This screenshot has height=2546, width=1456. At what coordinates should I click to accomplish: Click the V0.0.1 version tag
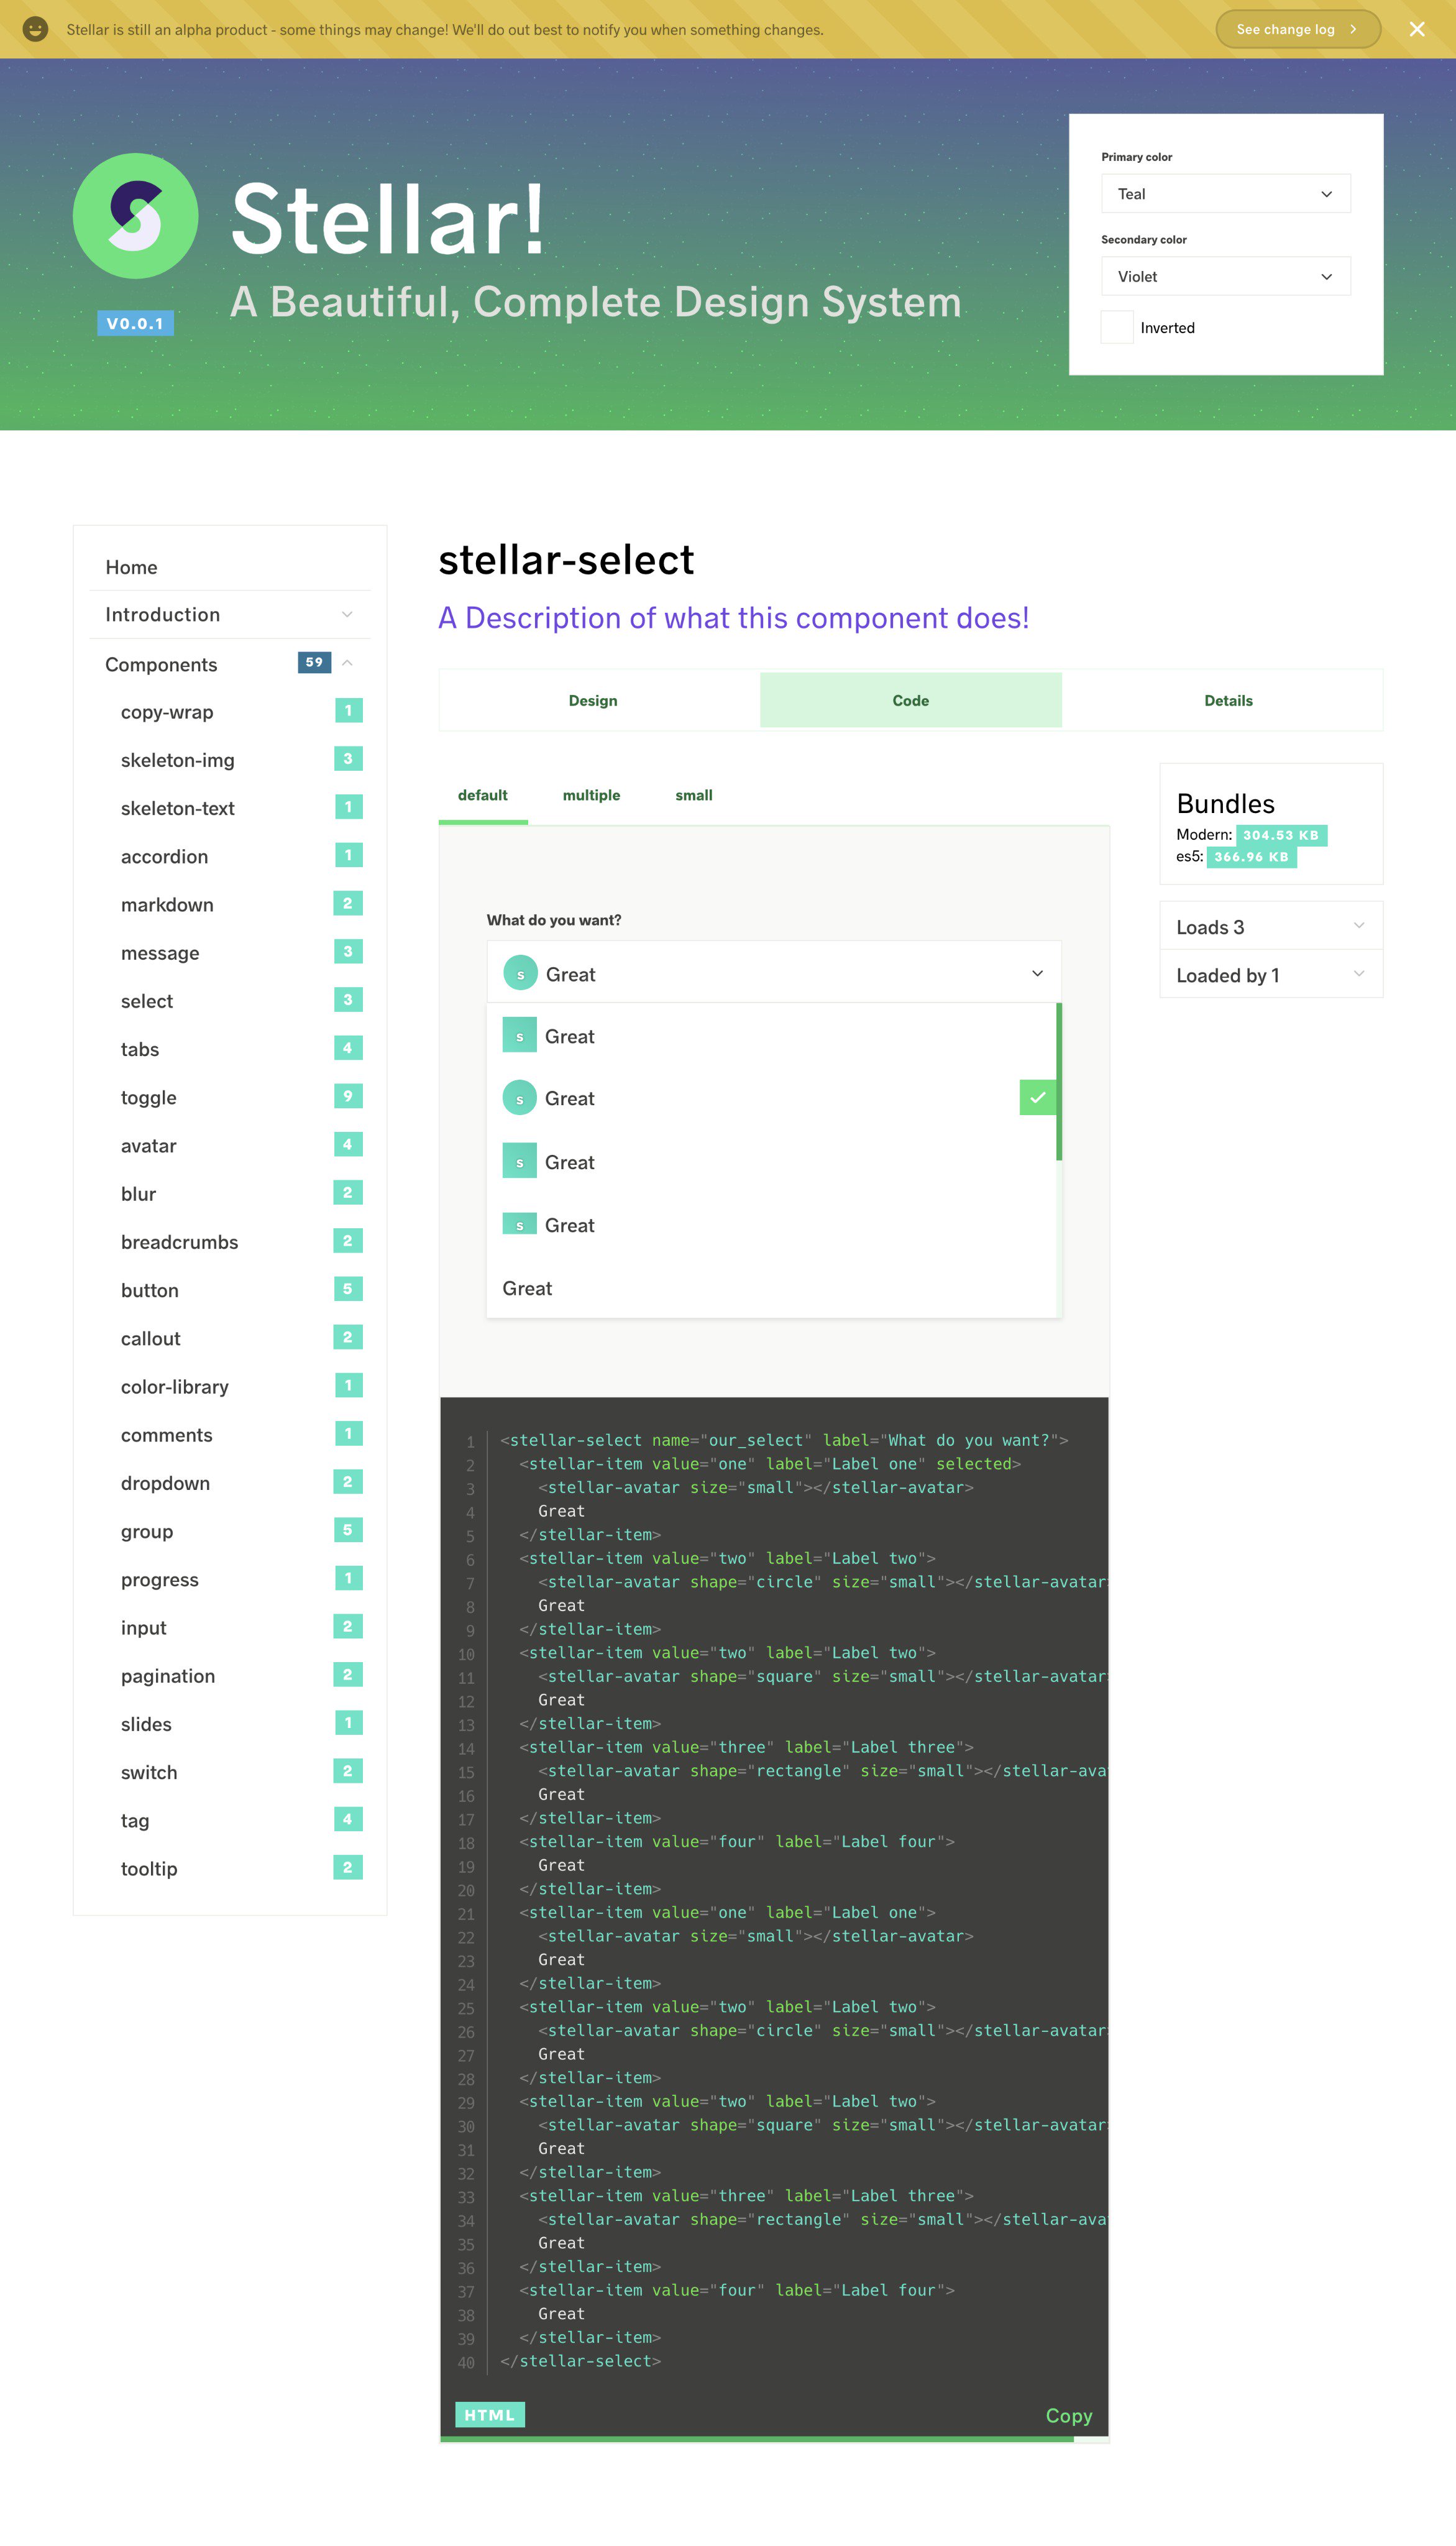coord(135,323)
